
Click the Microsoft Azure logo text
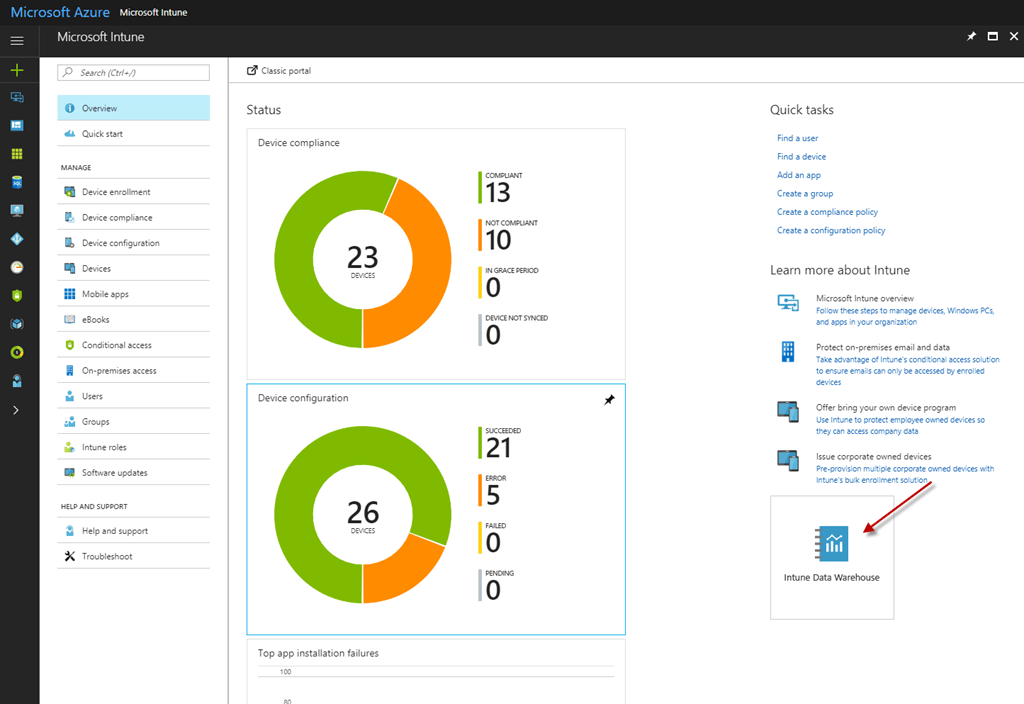(60, 12)
